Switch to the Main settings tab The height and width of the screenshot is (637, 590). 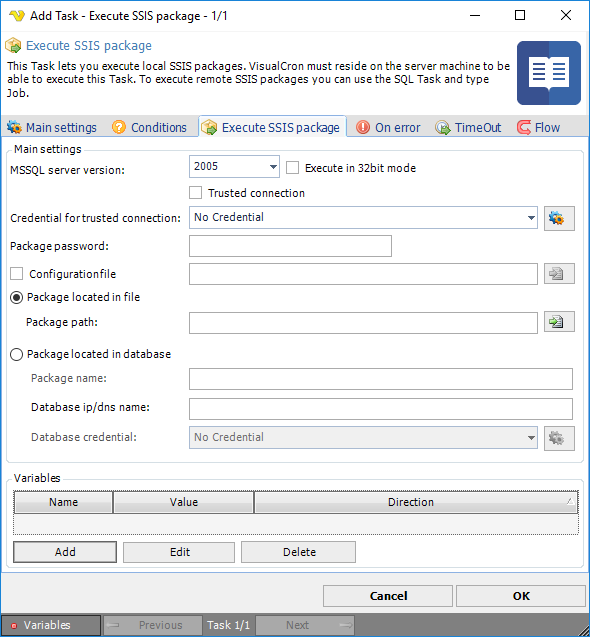click(x=52, y=128)
